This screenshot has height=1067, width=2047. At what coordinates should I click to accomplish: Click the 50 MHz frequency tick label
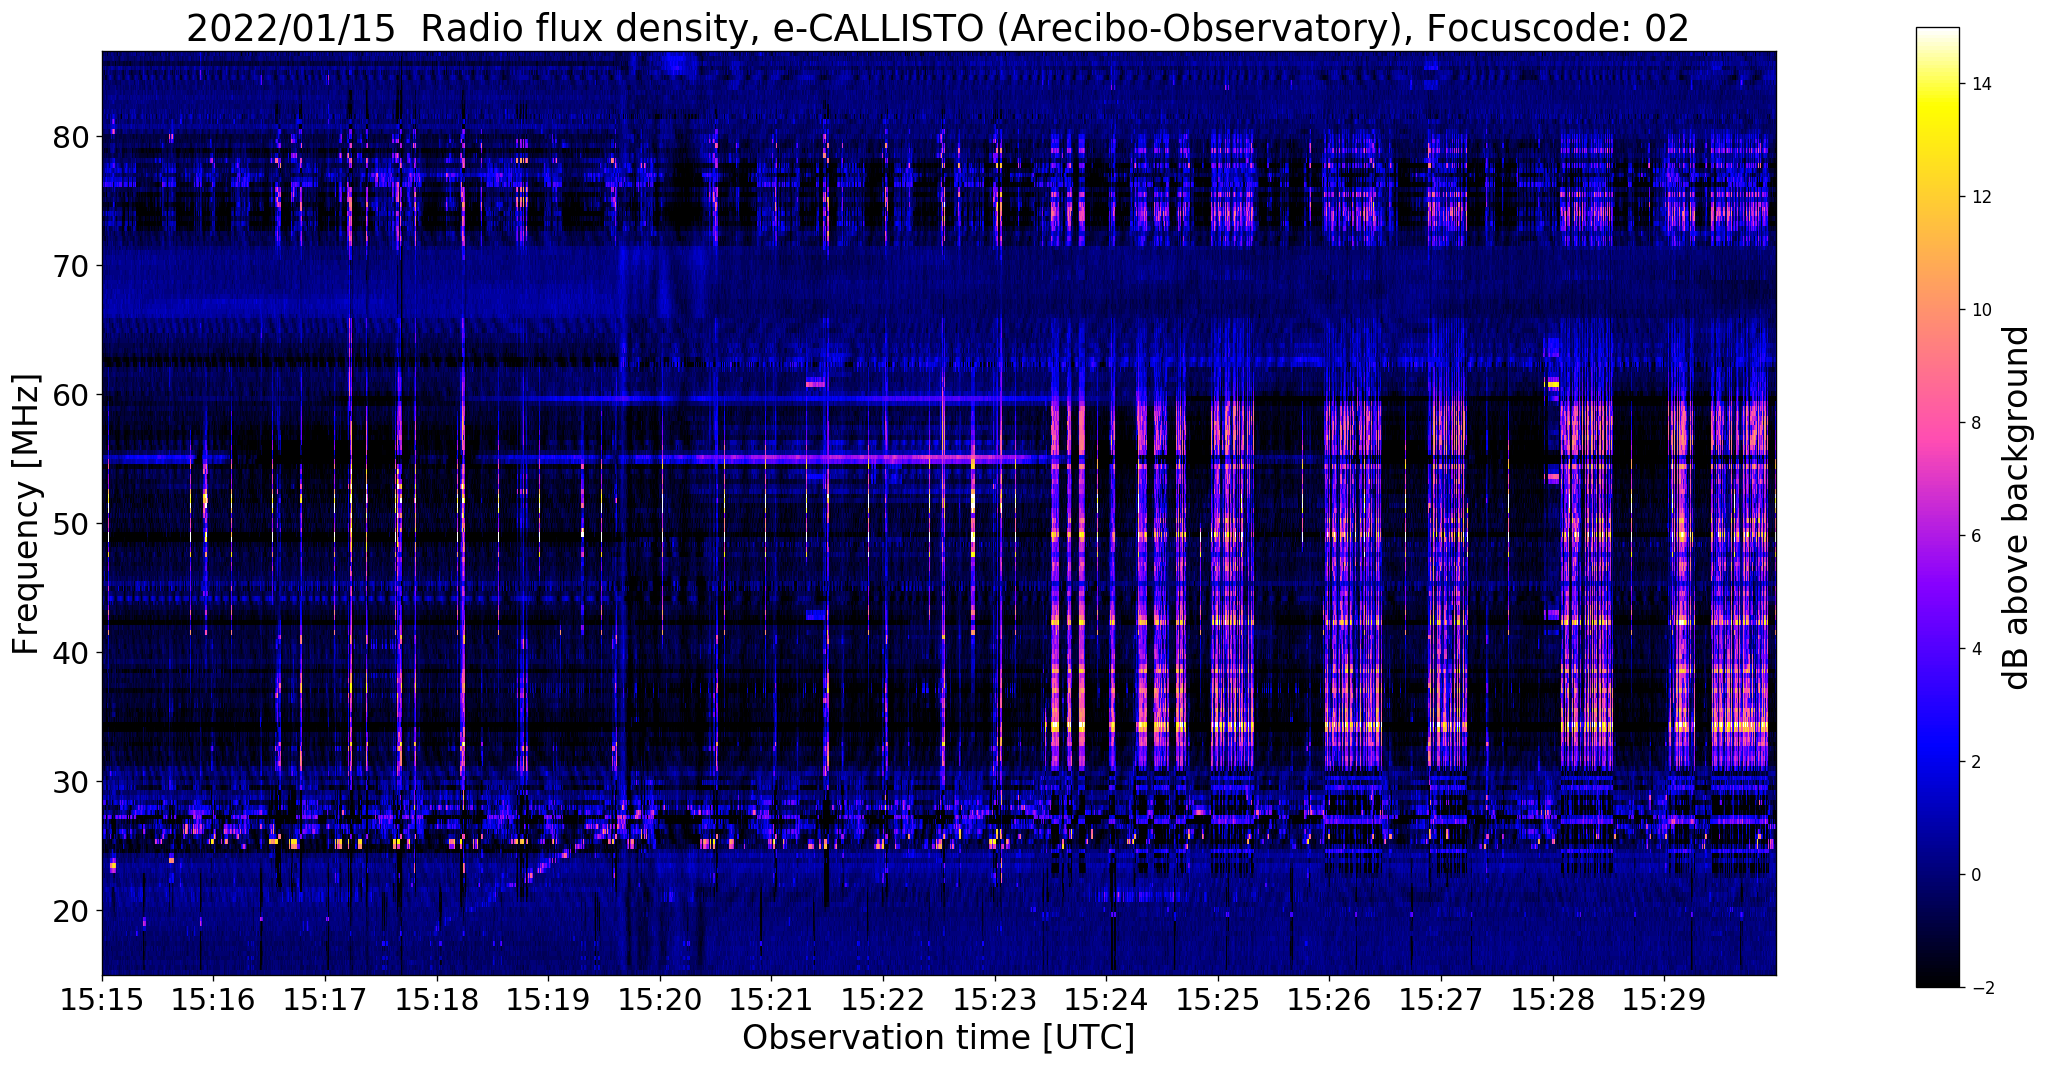coord(71,523)
